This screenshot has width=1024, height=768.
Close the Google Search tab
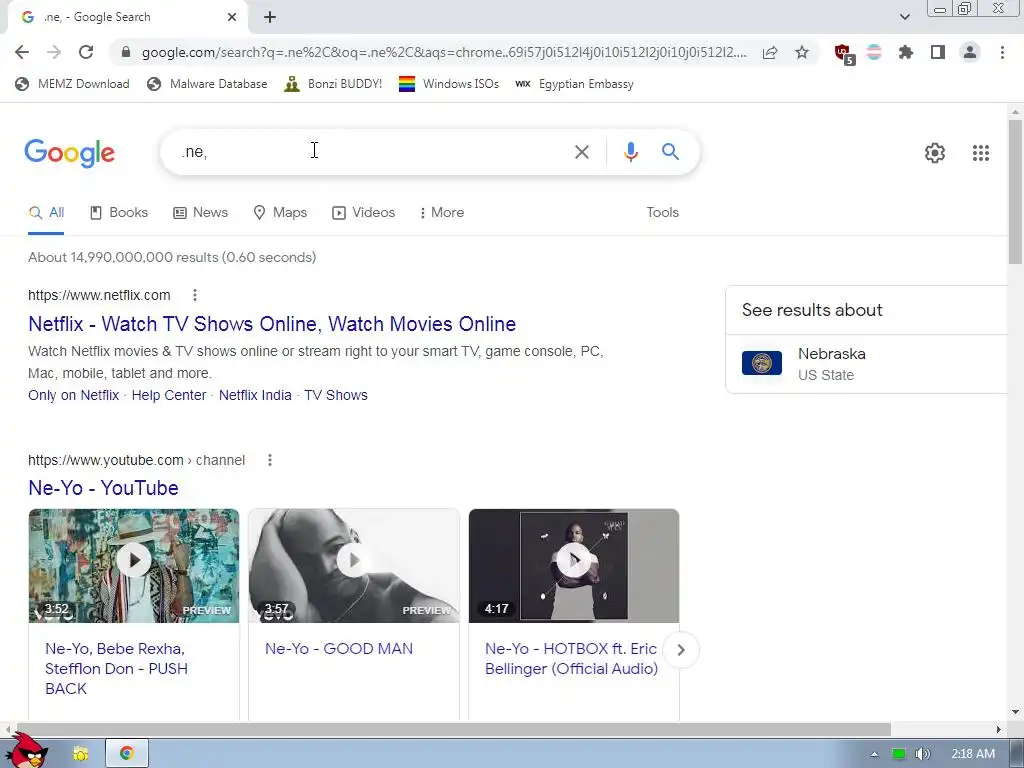tap(231, 17)
